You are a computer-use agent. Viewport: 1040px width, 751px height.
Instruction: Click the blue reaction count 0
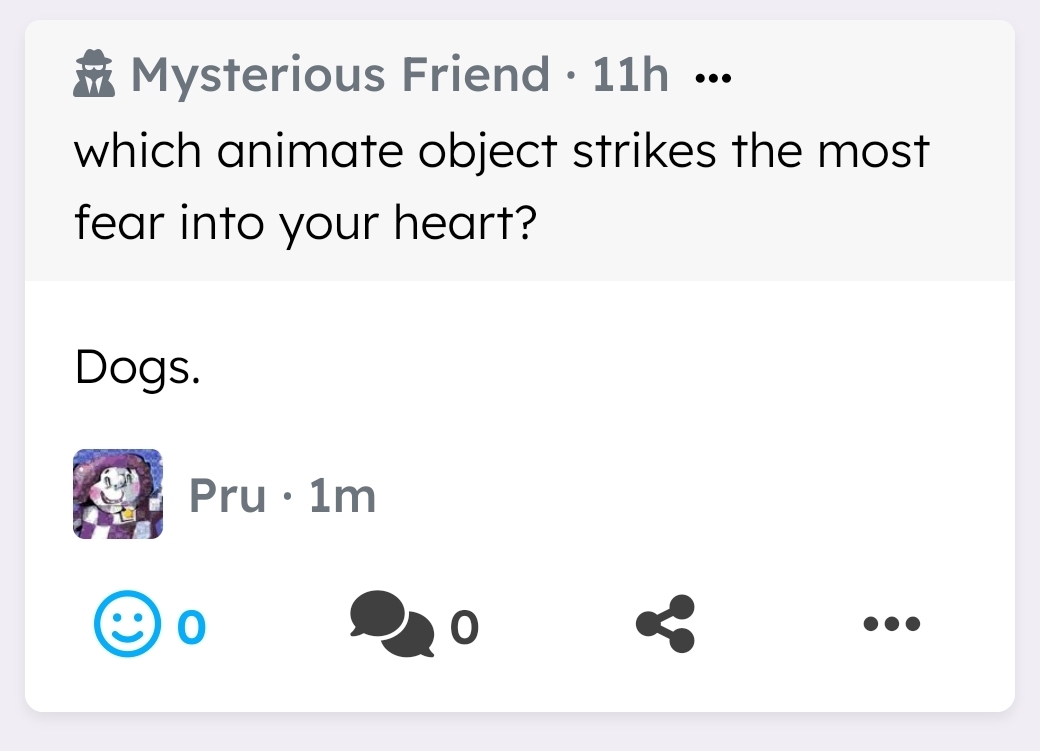(x=192, y=626)
